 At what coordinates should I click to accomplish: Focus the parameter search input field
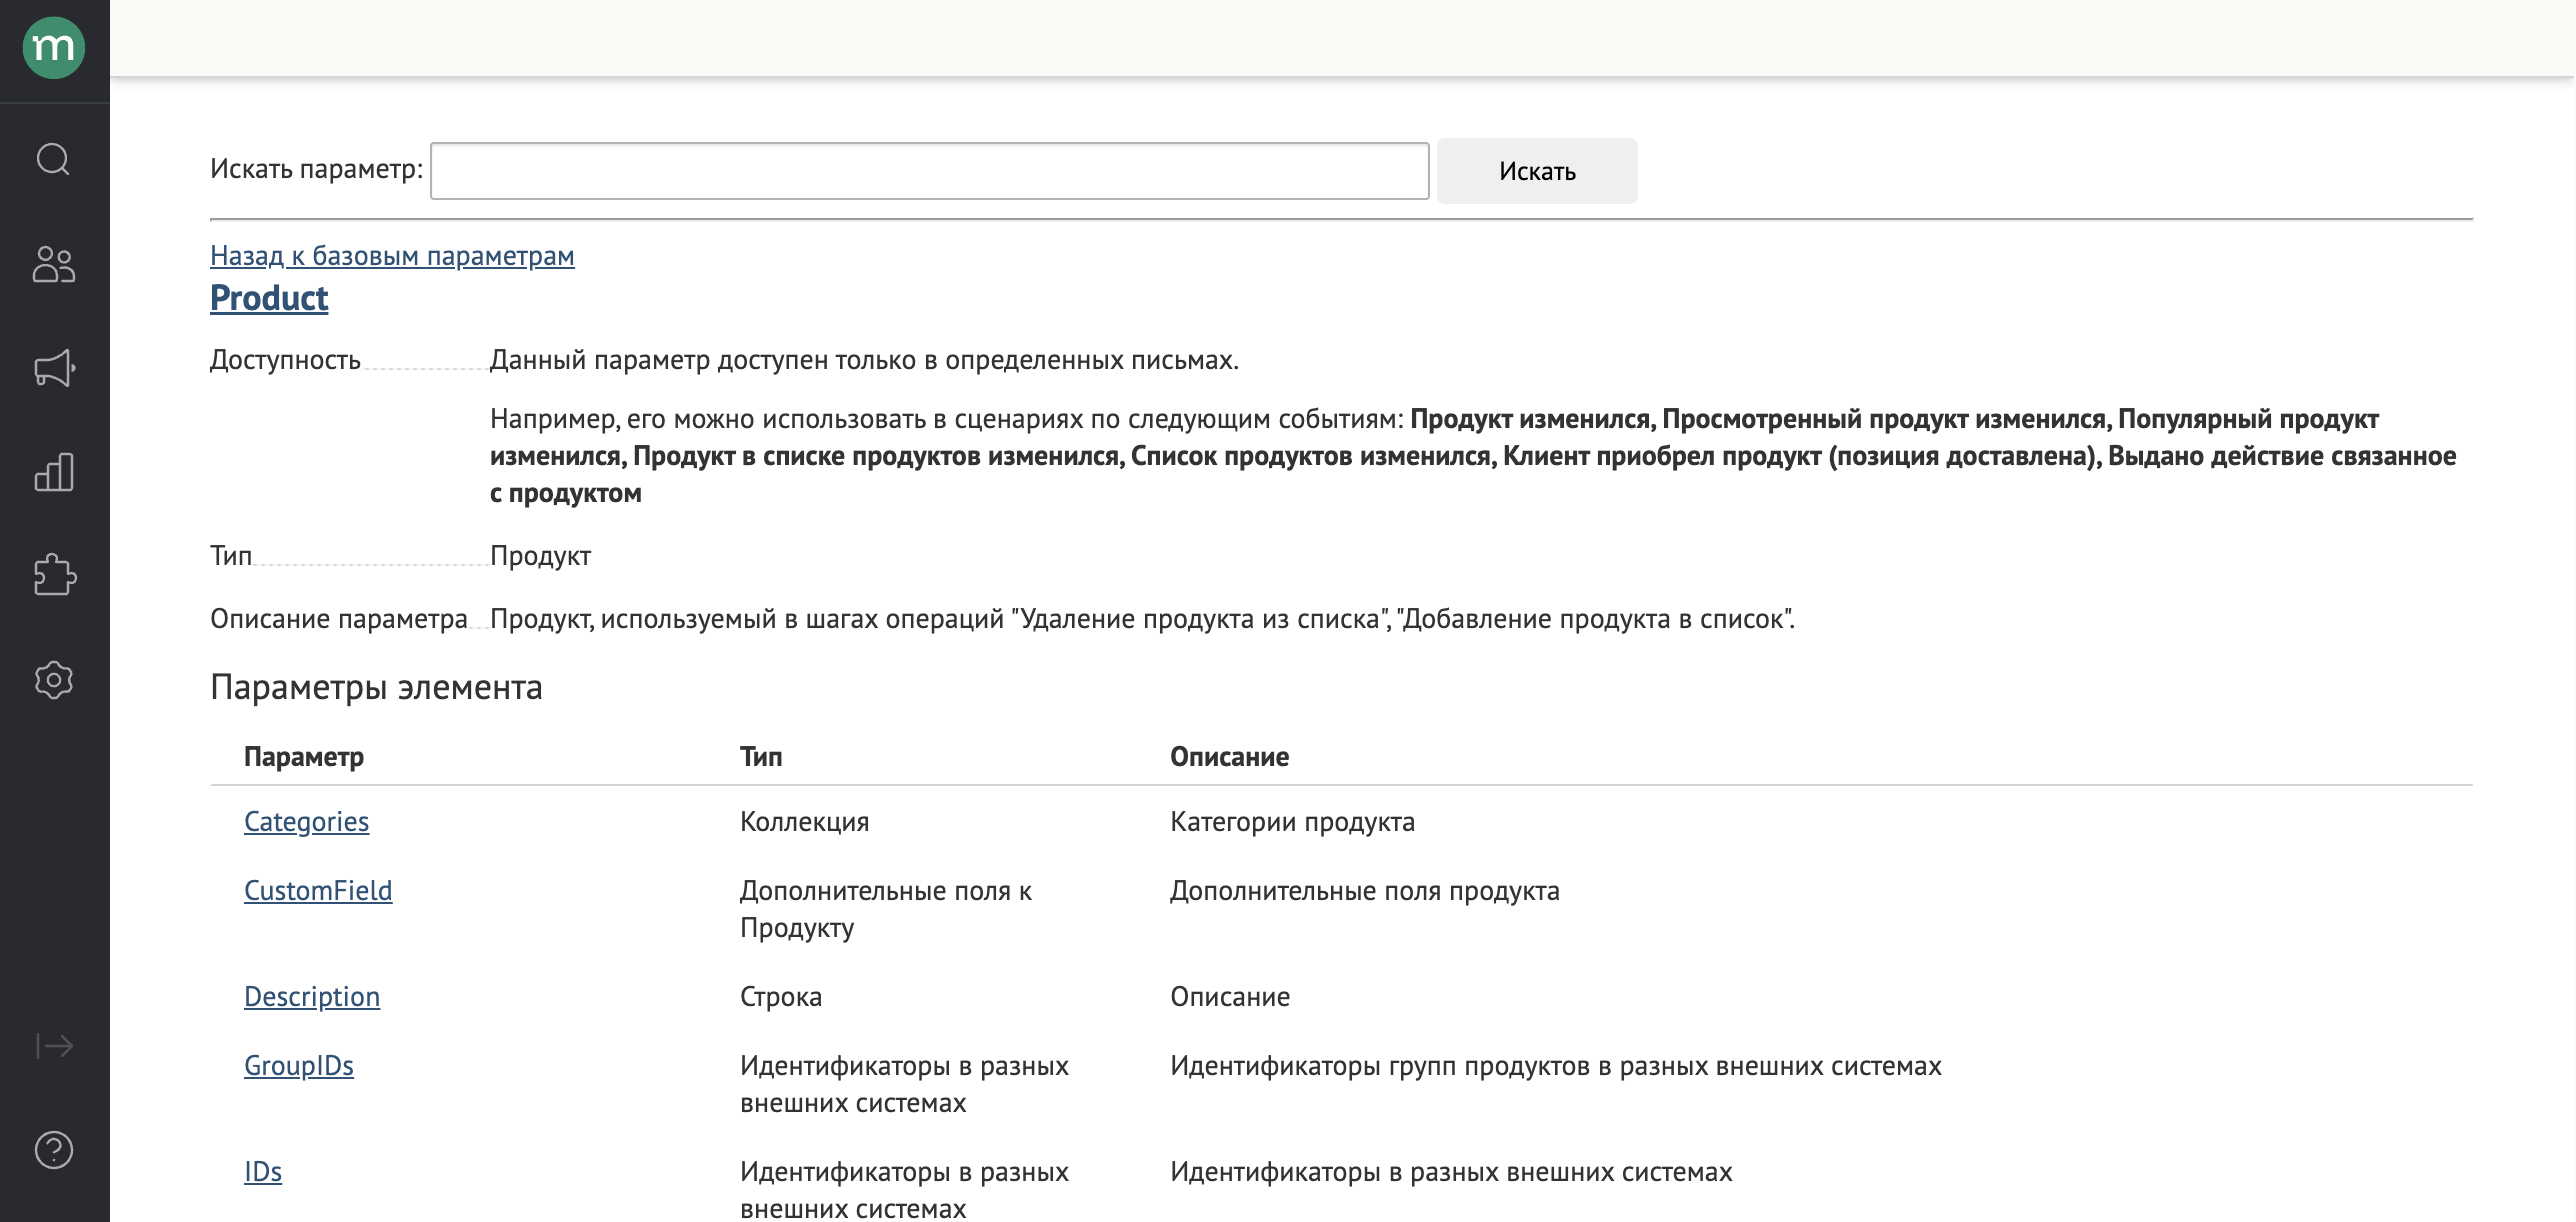tap(929, 171)
